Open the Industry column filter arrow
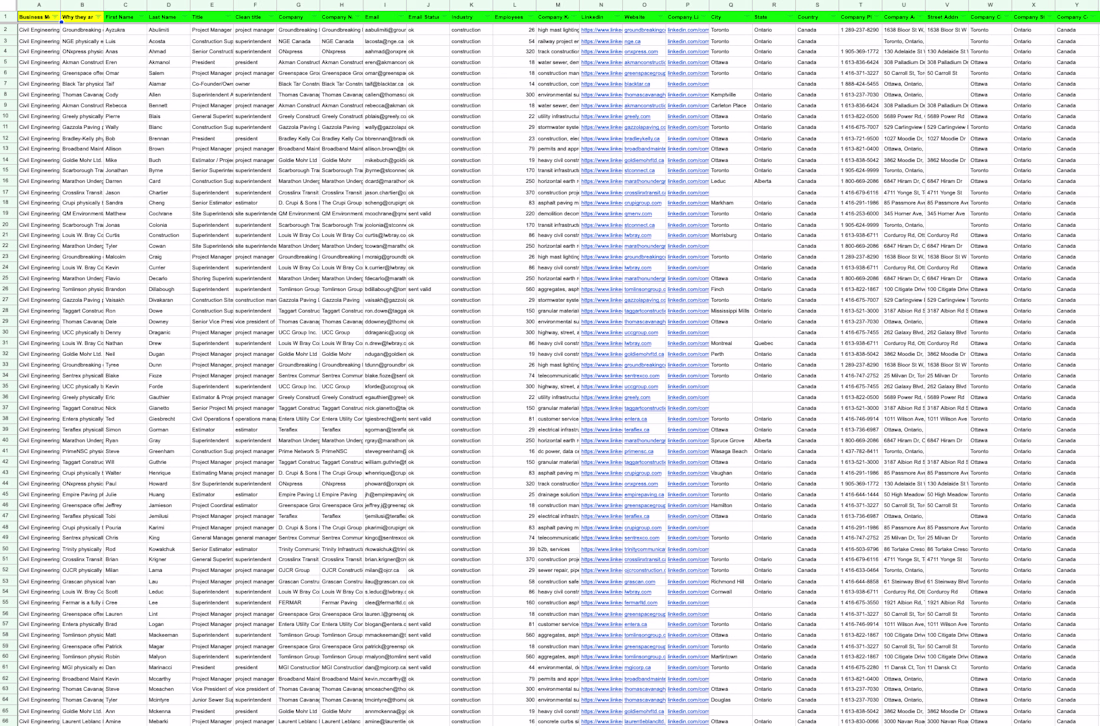 click(488, 17)
